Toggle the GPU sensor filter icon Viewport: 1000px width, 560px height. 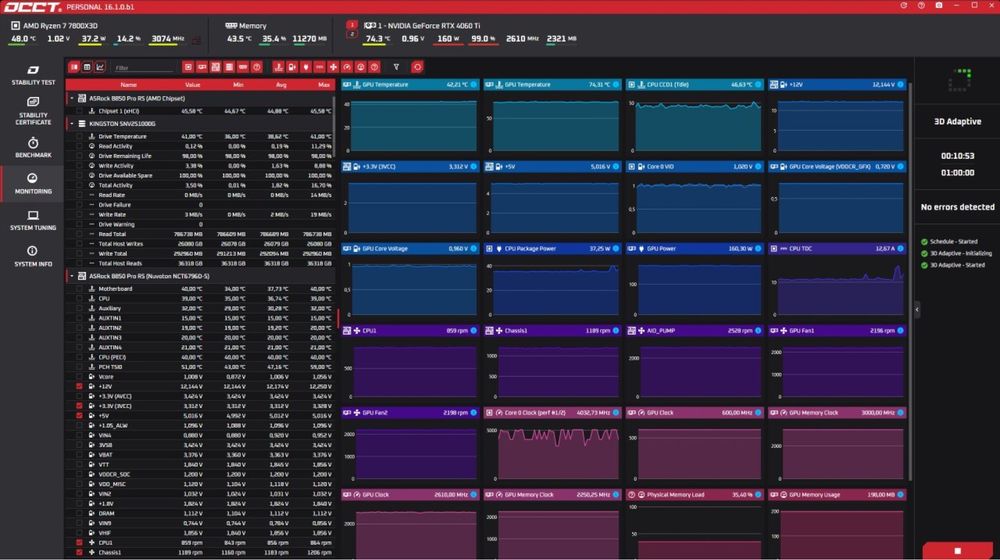pos(202,67)
